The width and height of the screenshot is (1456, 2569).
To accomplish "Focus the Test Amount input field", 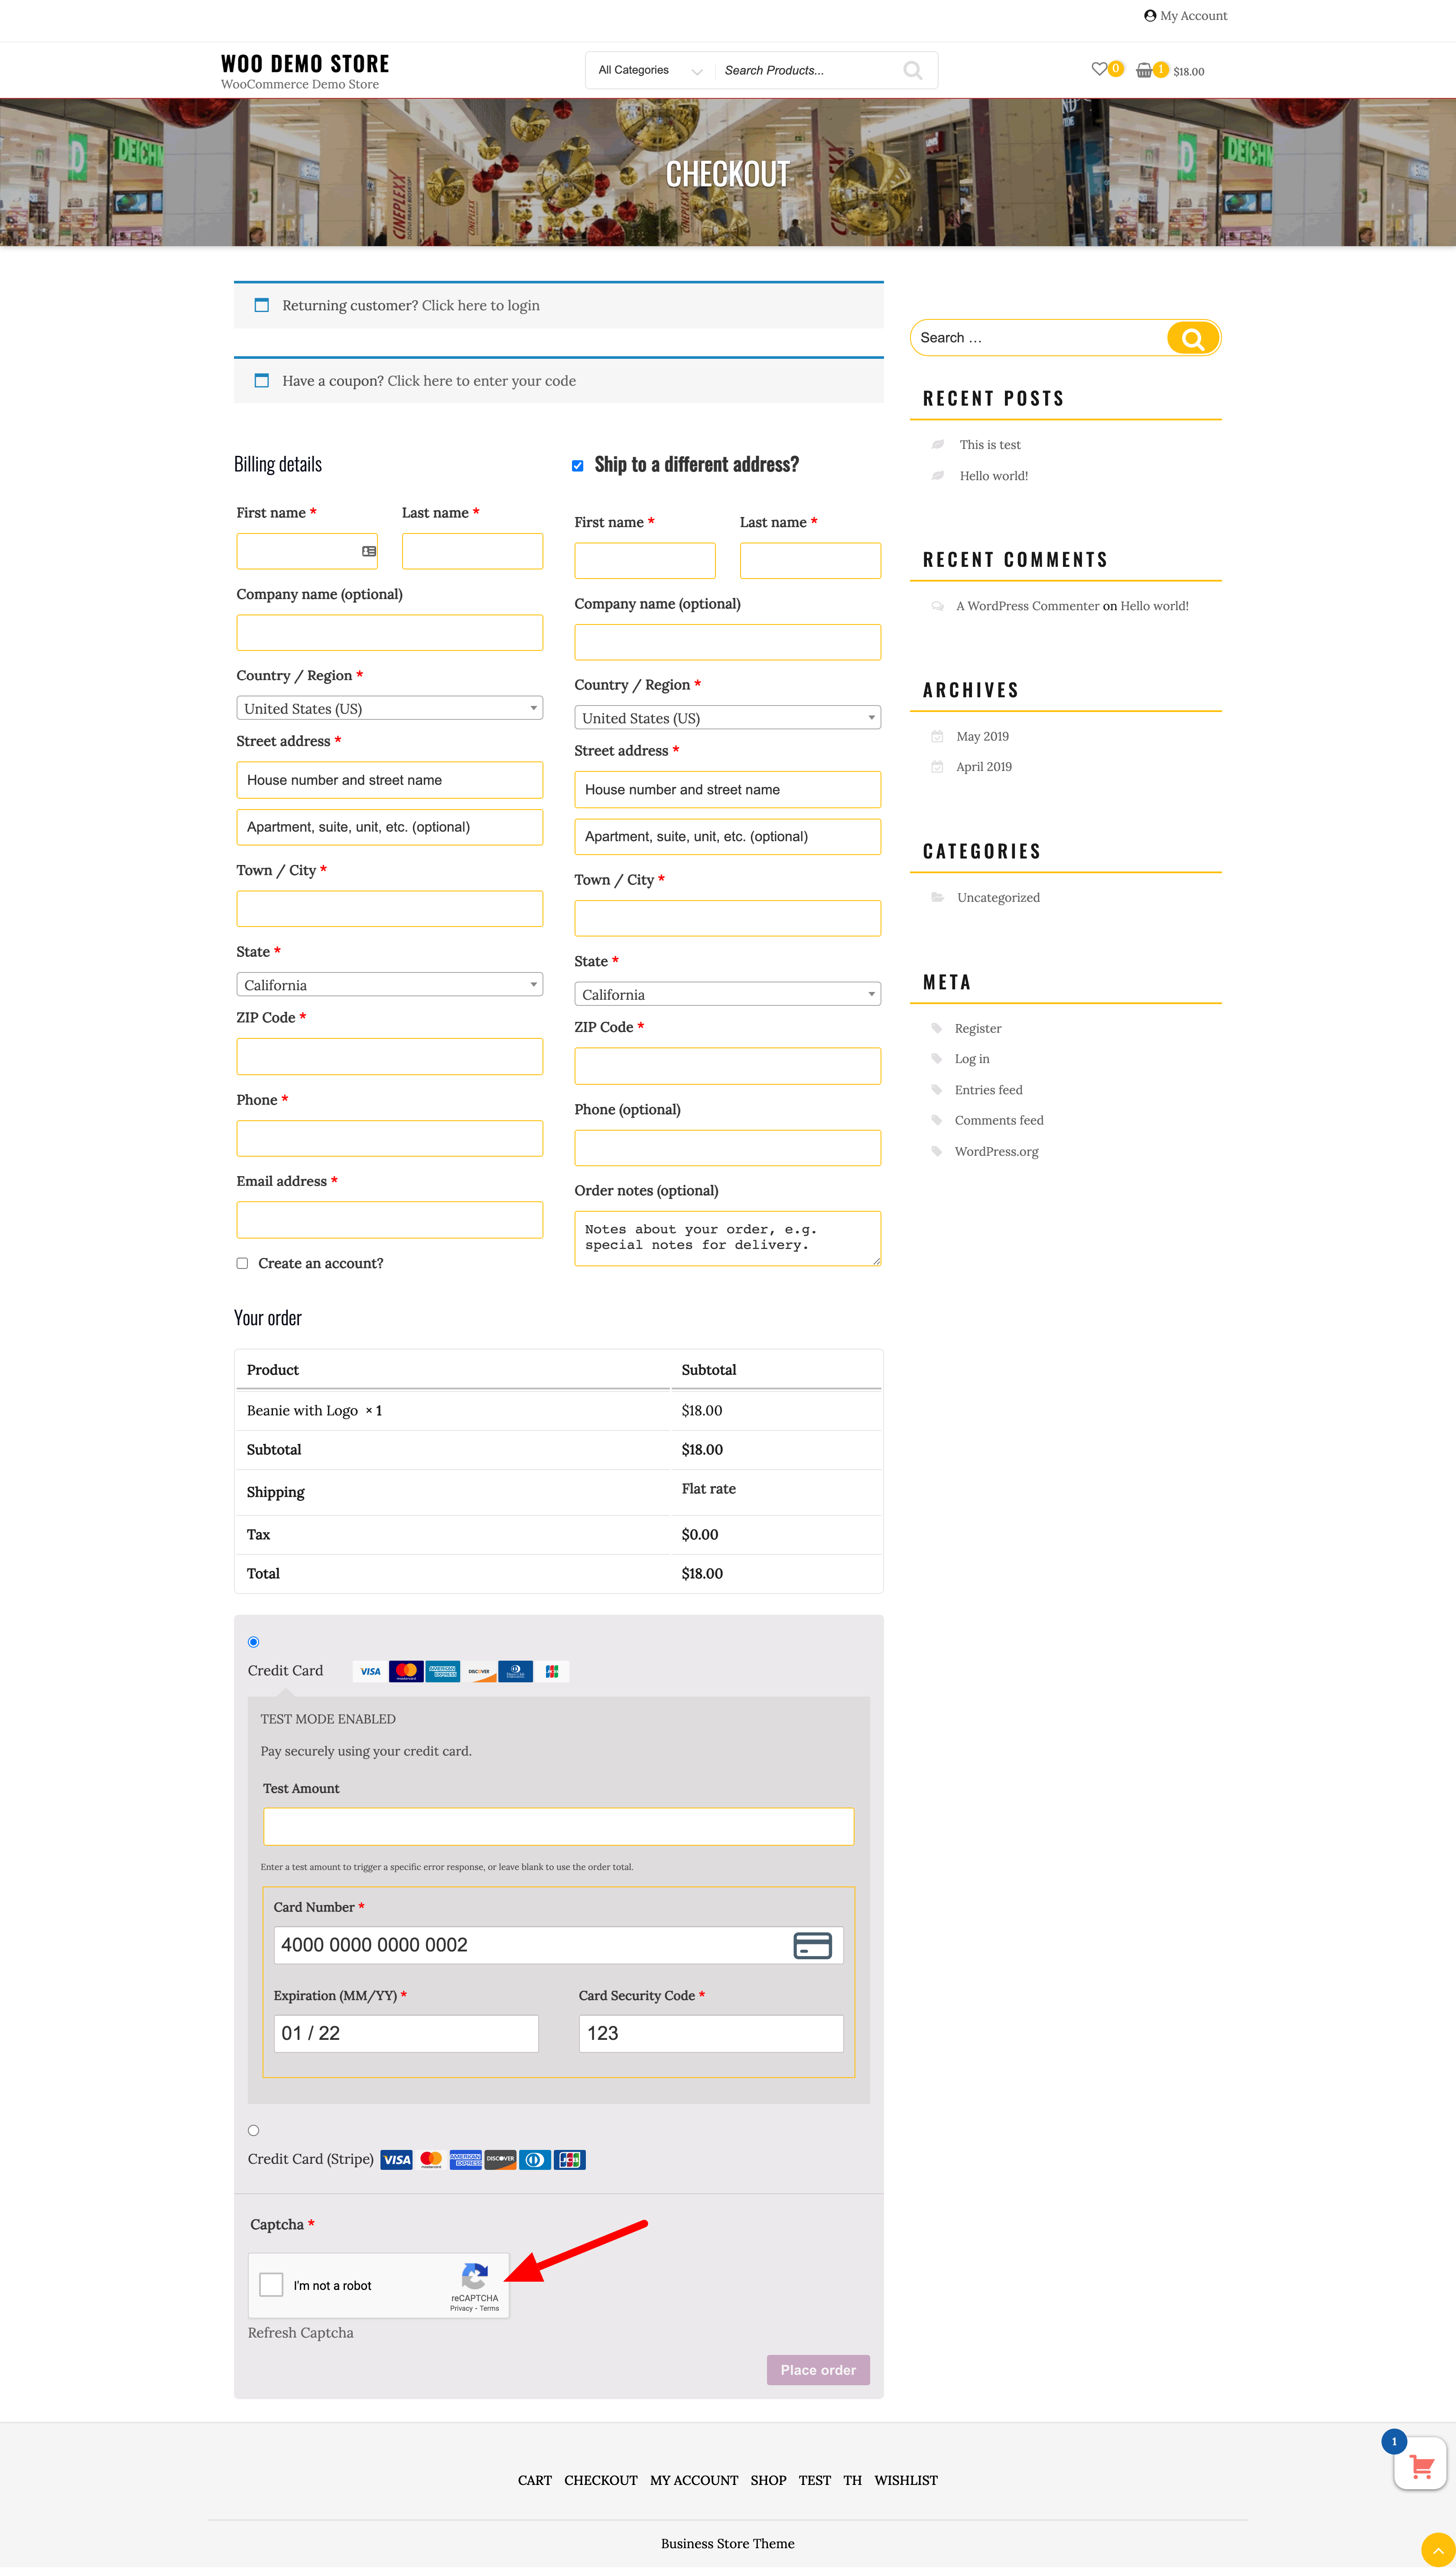I will [x=559, y=1827].
